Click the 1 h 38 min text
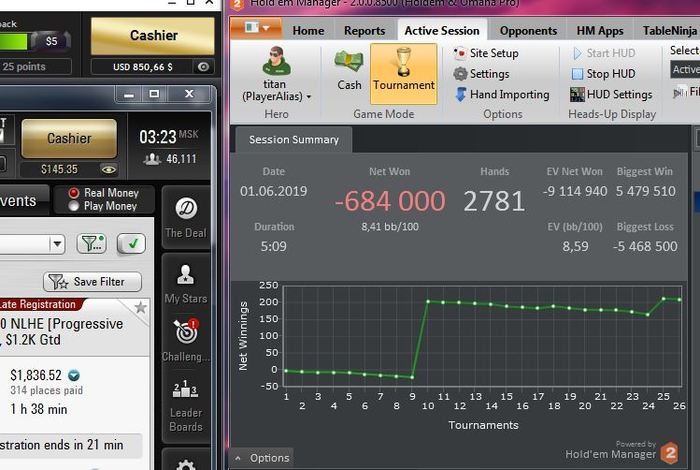 (x=39, y=409)
